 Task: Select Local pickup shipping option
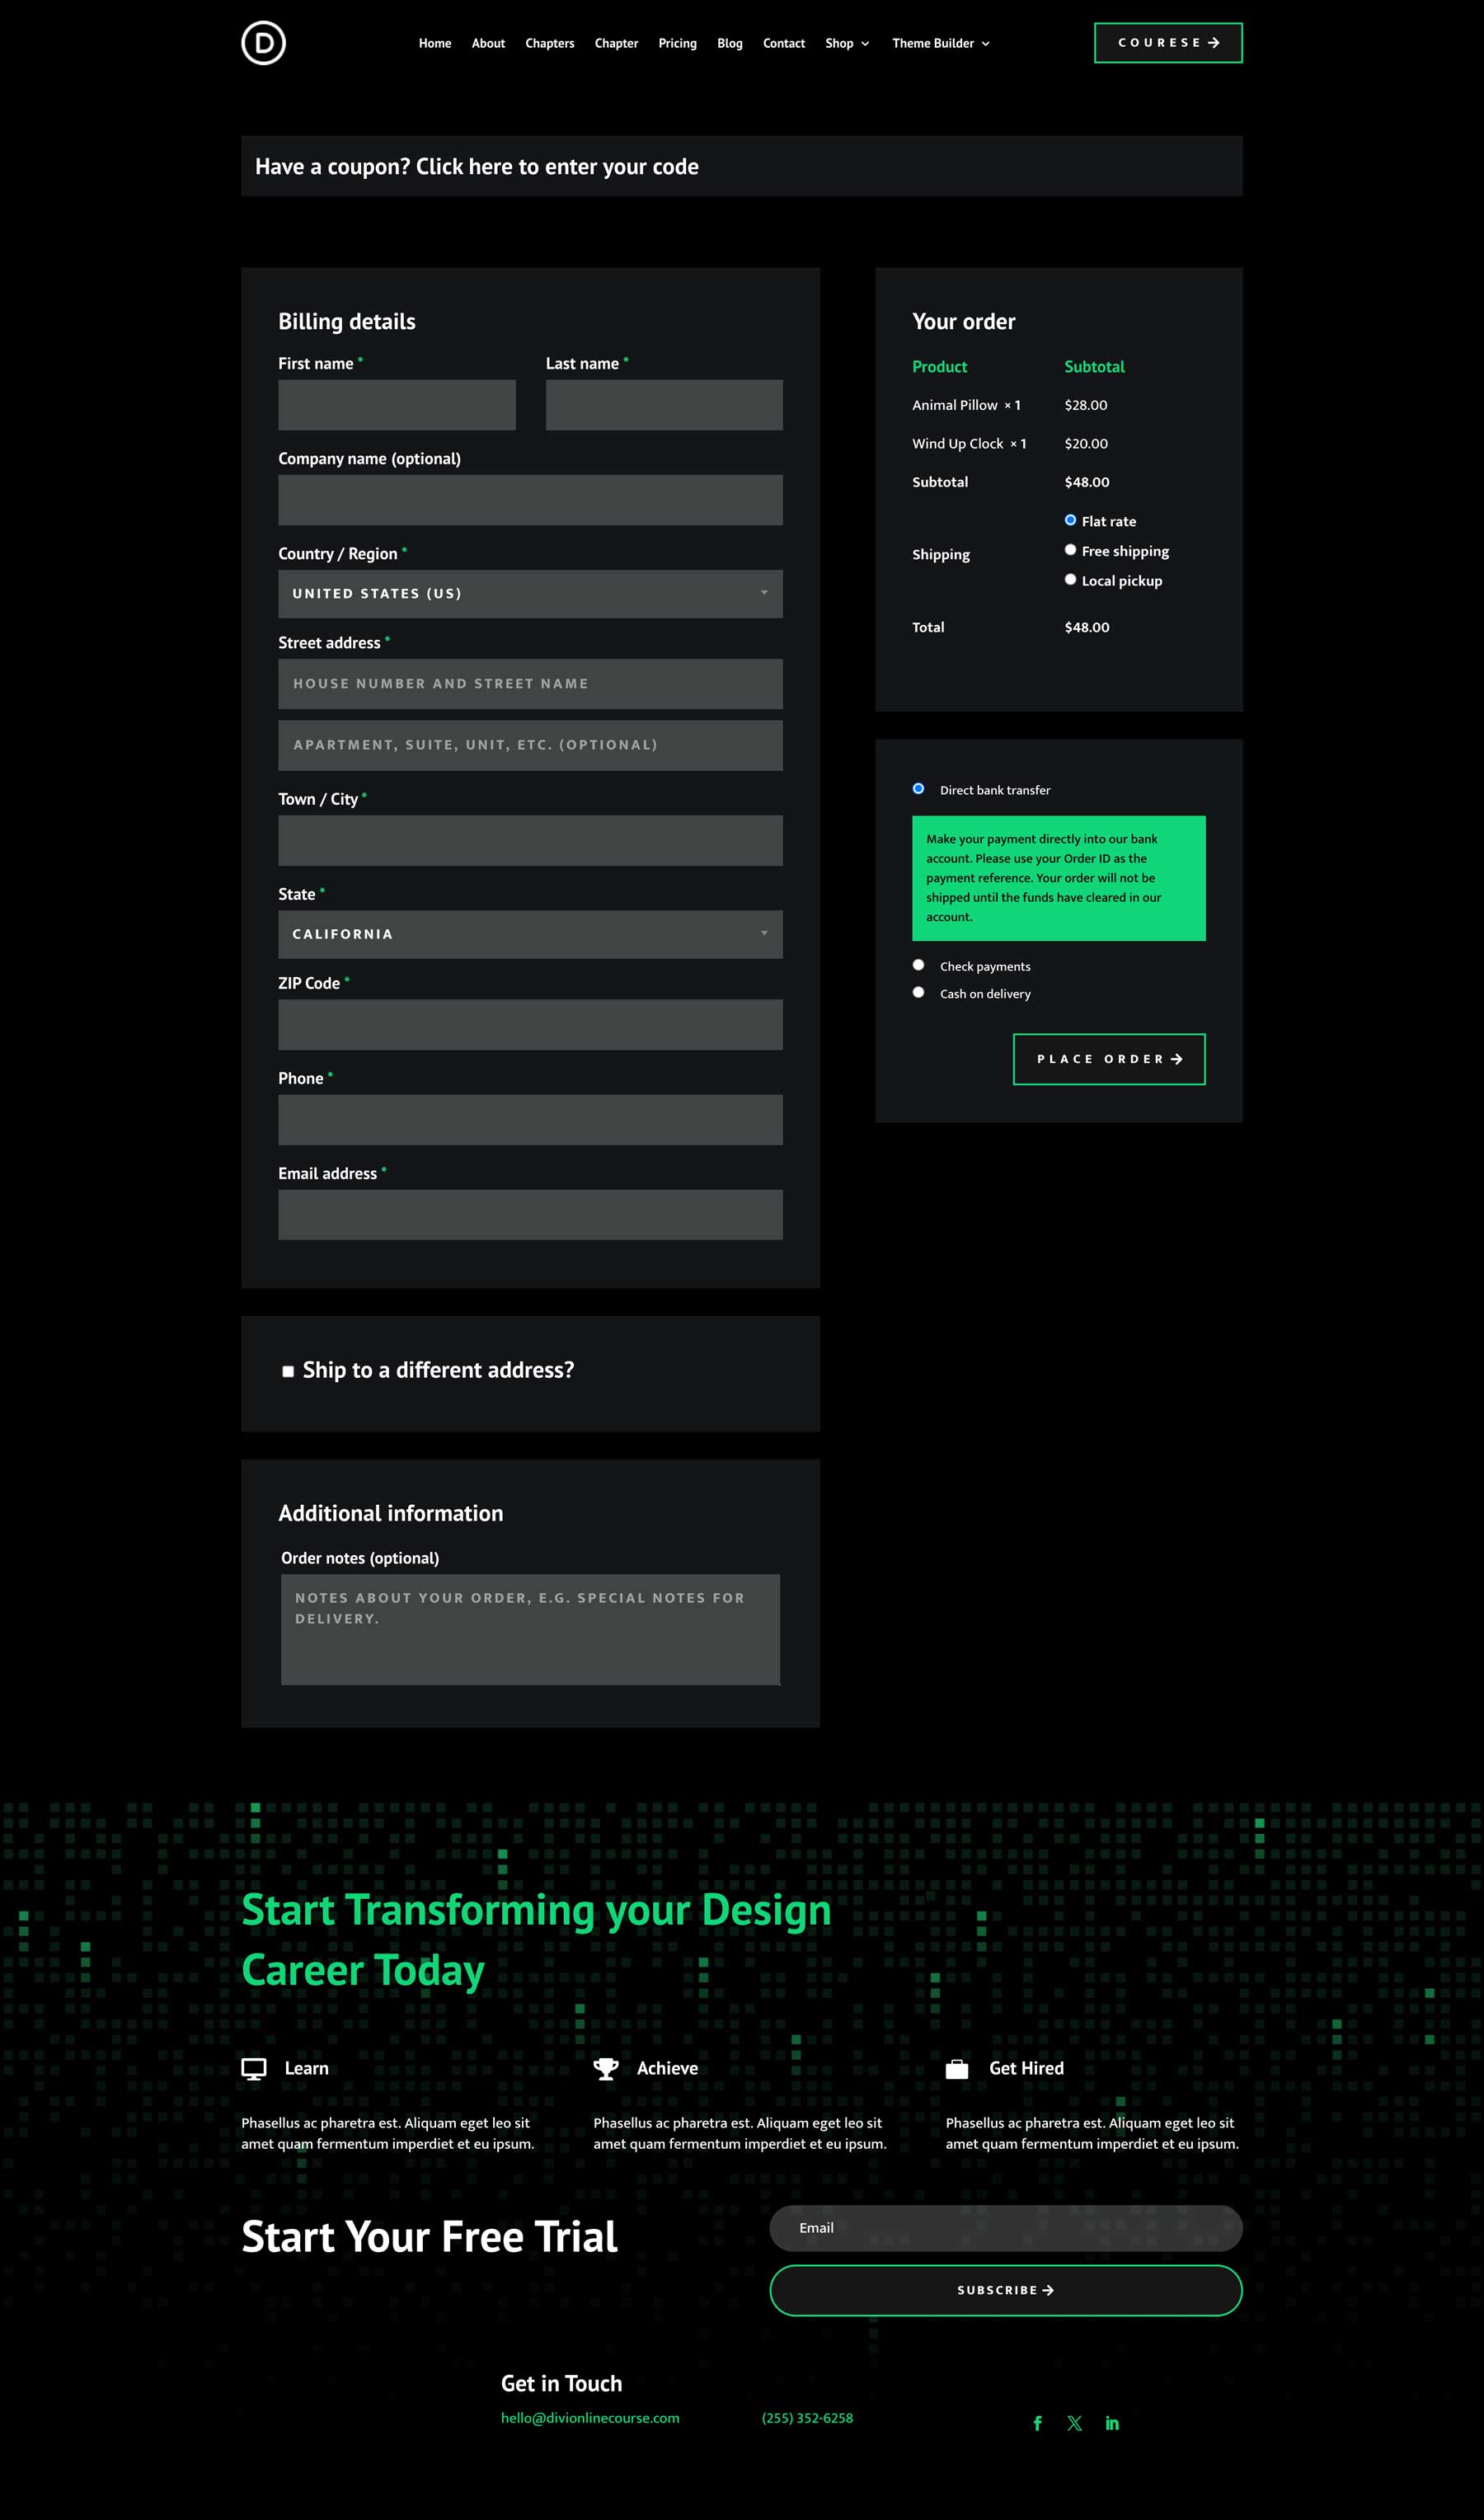1070,579
